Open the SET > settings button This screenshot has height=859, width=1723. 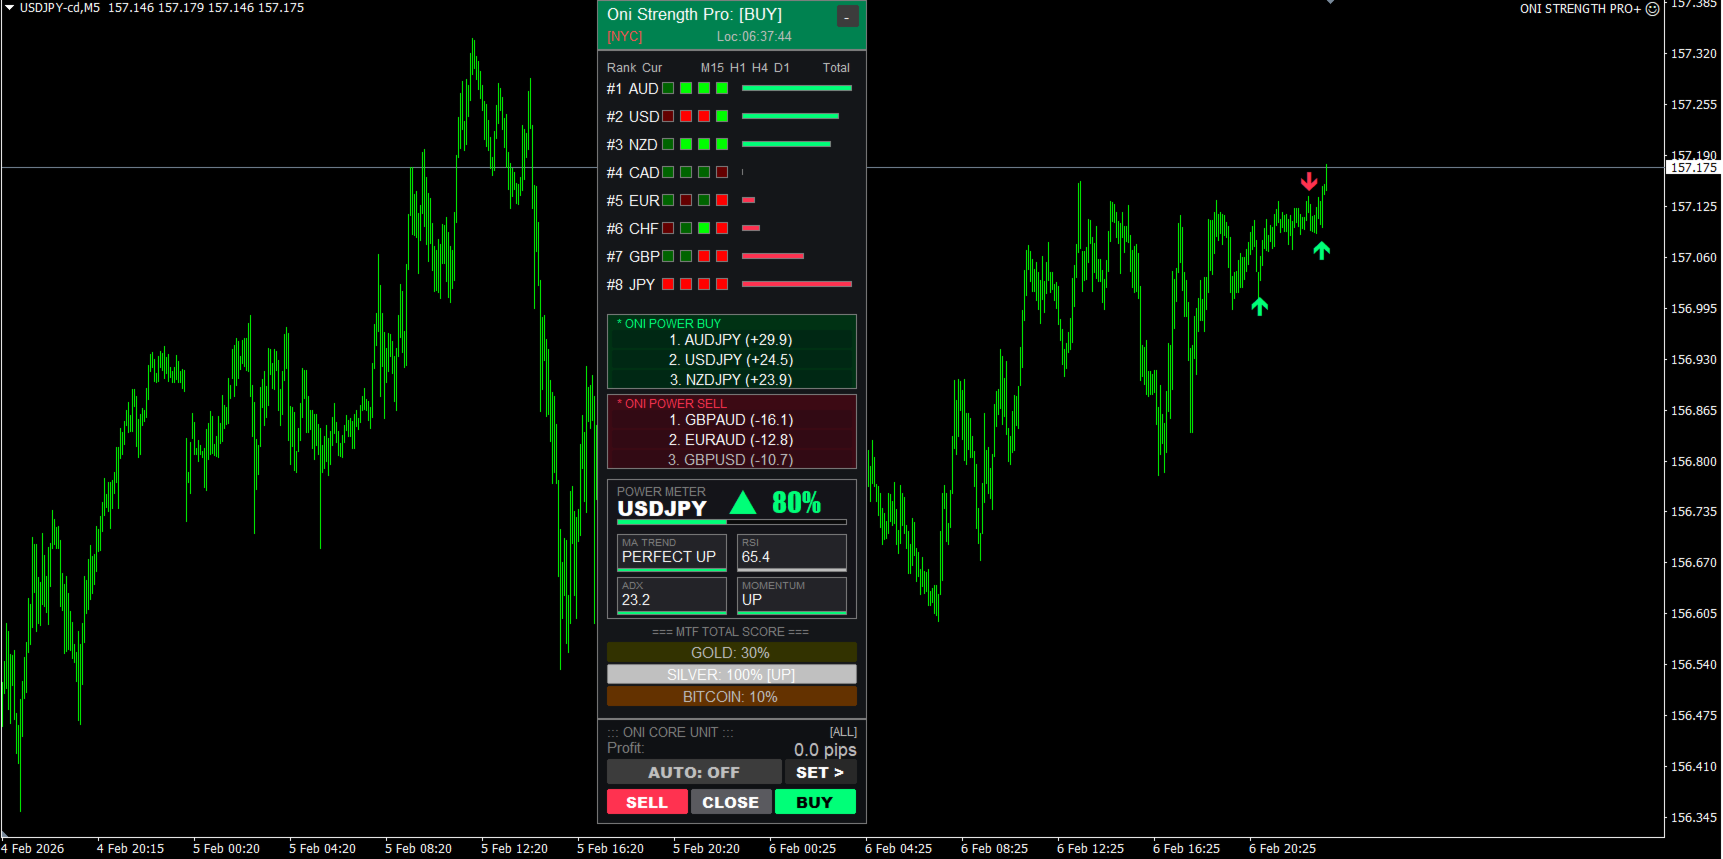coord(820,772)
